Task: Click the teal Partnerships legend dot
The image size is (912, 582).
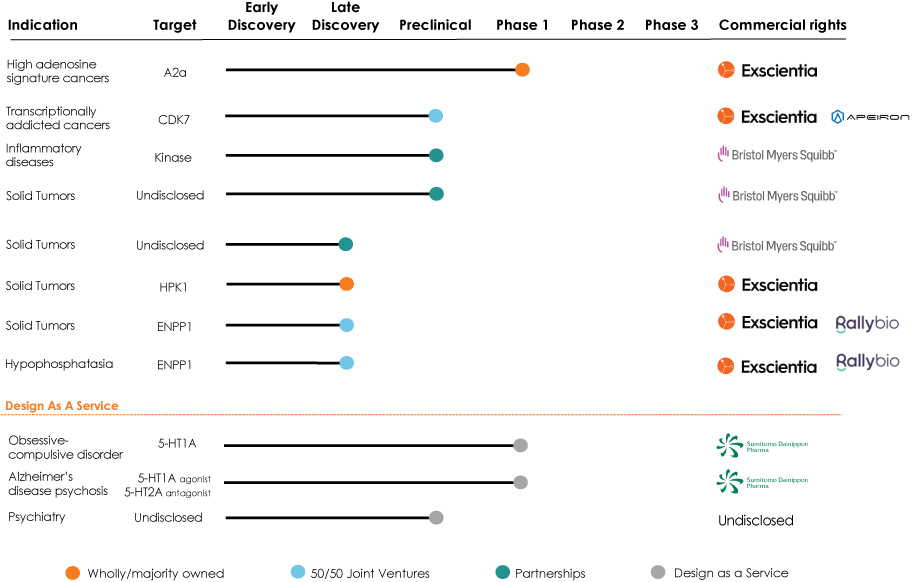Action: click(x=503, y=572)
